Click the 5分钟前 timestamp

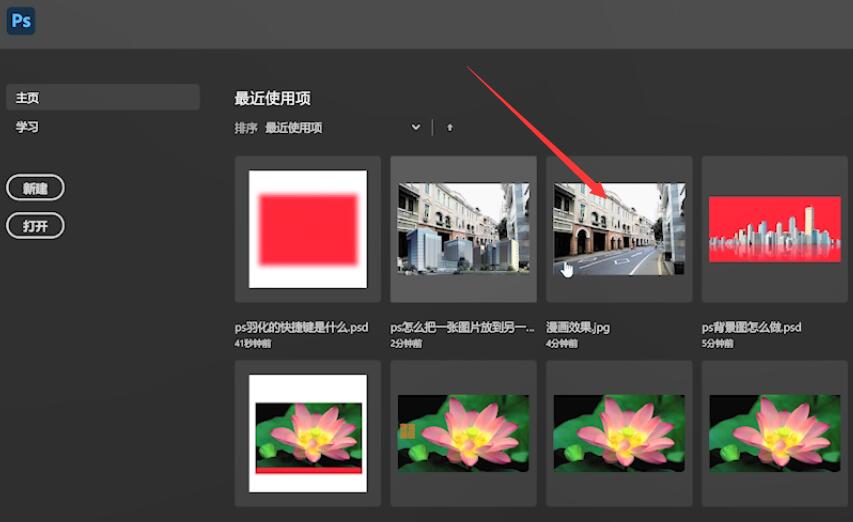(x=717, y=343)
